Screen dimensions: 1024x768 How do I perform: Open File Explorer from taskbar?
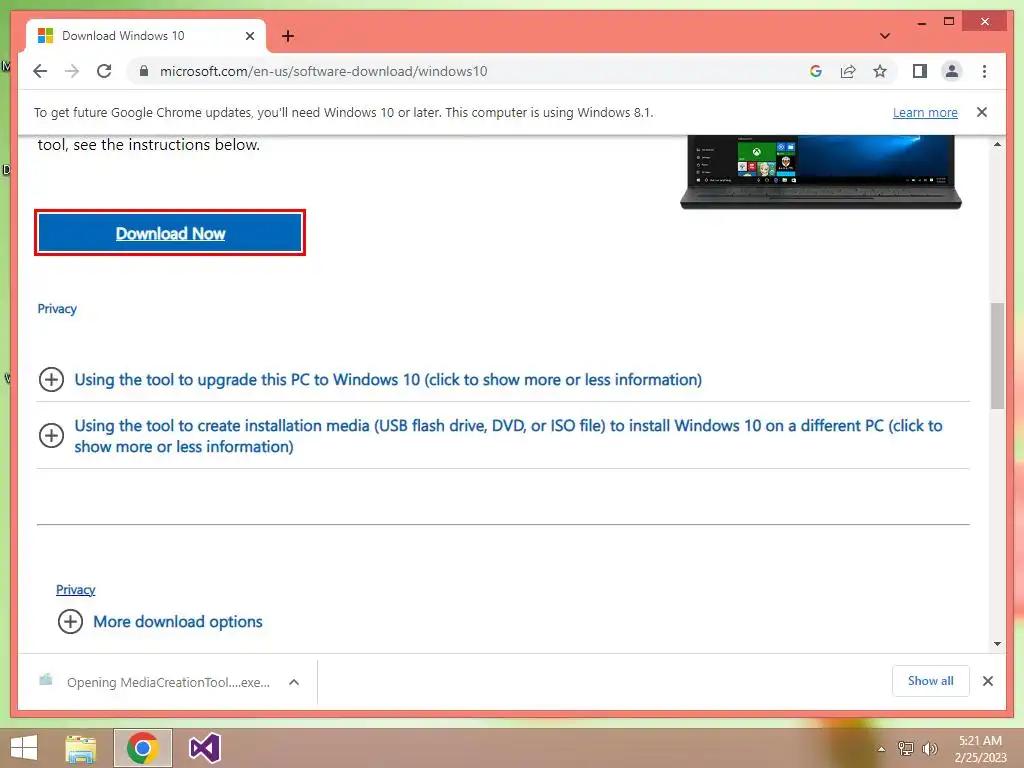[x=81, y=748]
